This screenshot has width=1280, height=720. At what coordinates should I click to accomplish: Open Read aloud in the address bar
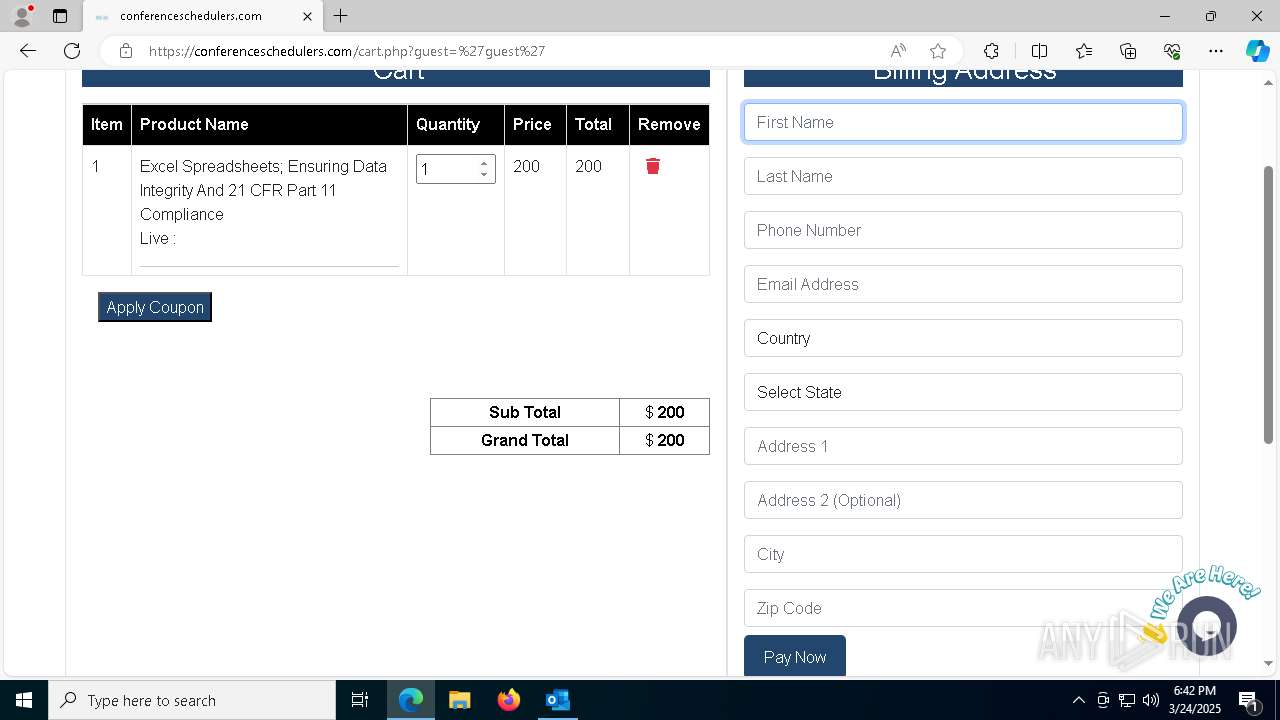pos(898,51)
